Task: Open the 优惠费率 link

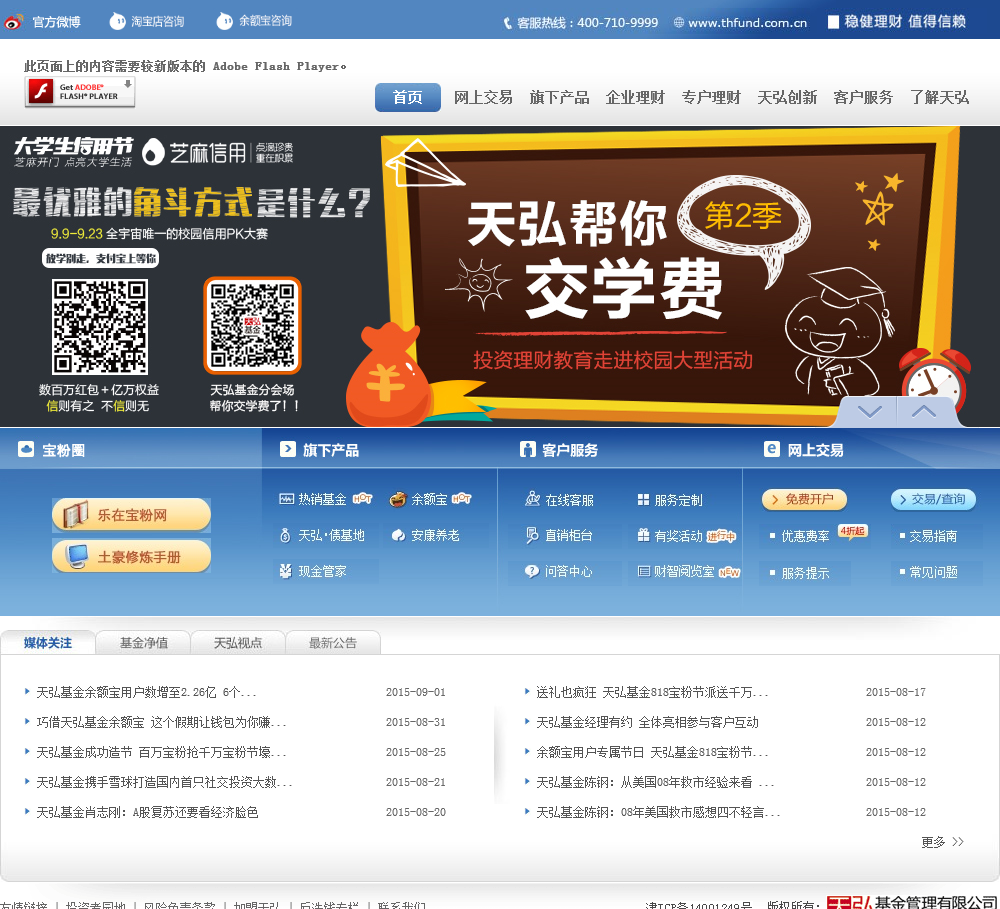Action: 805,536
